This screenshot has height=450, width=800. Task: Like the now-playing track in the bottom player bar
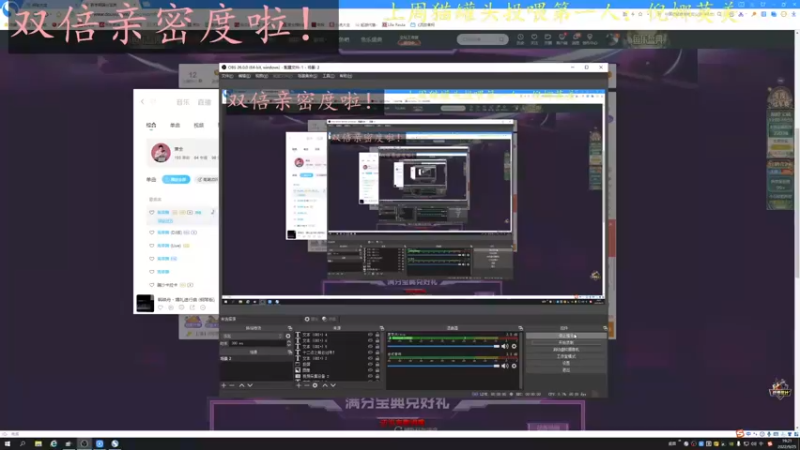click(x=160, y=308)
